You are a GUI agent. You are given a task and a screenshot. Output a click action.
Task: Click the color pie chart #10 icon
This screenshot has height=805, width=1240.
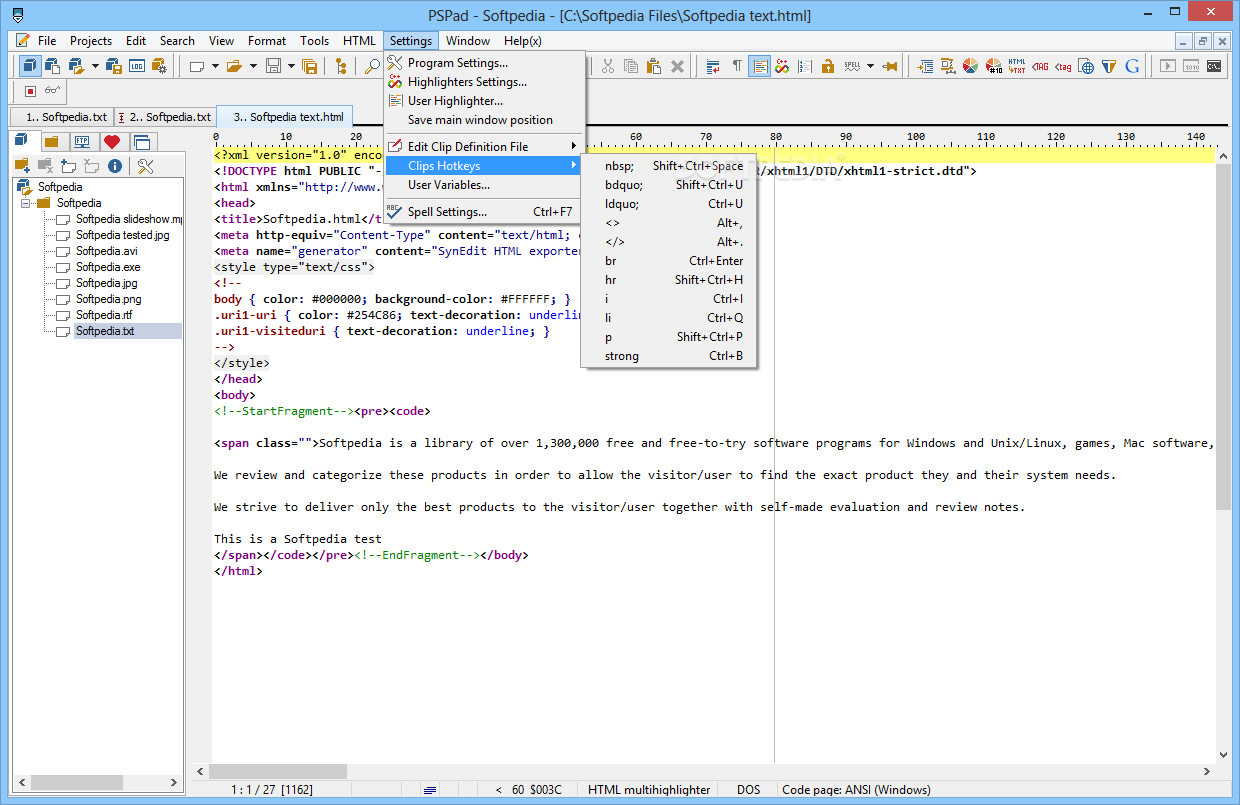click(x=993, y=66)
